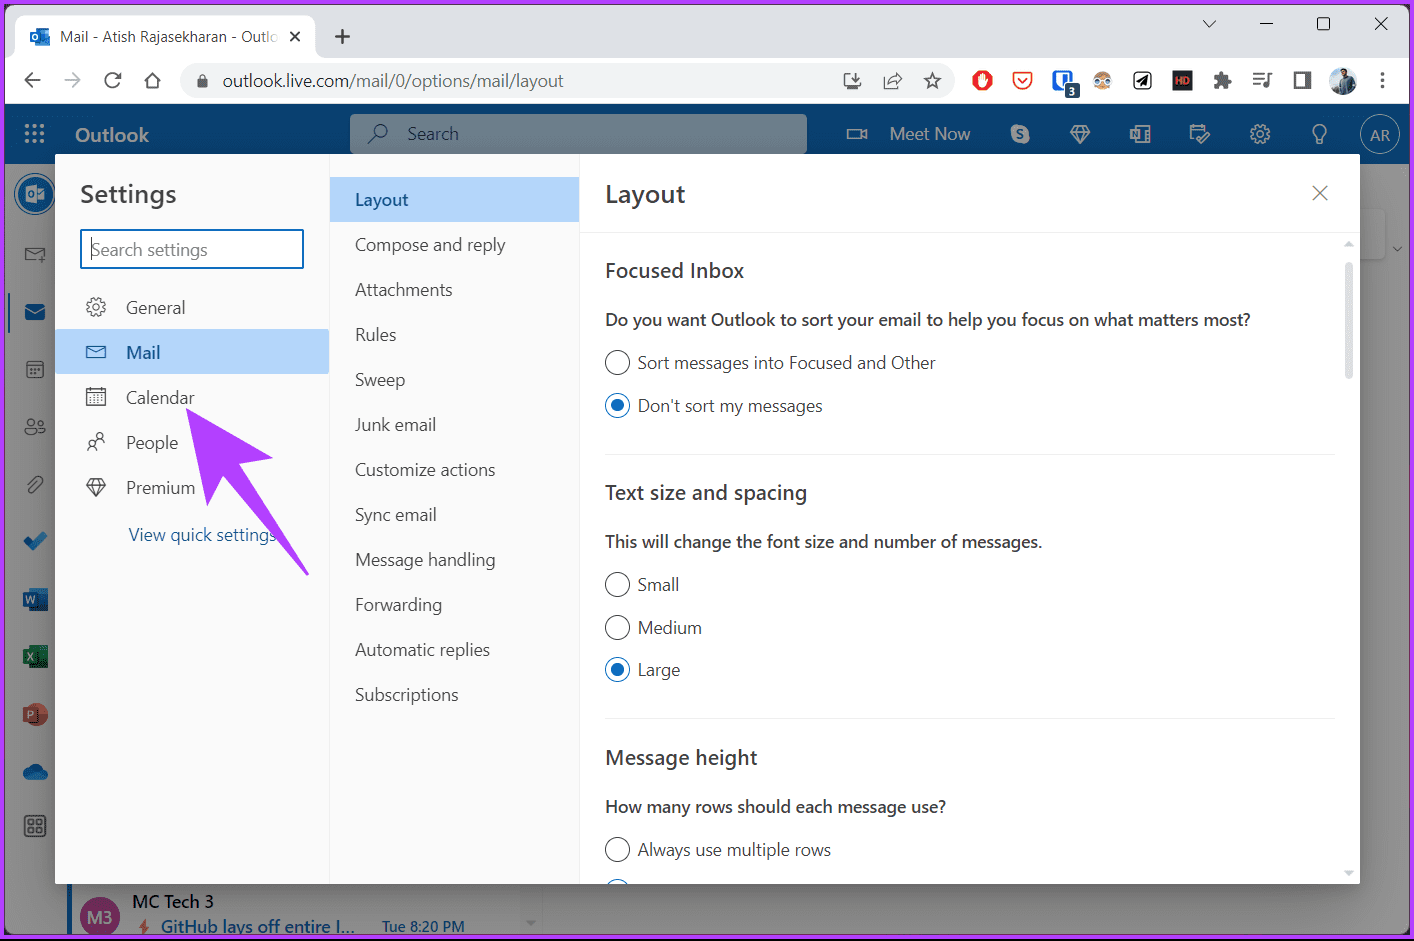The height and width of the screenshot is (941, 1414).
Task: Open People settings category
Action: (192, 442)
